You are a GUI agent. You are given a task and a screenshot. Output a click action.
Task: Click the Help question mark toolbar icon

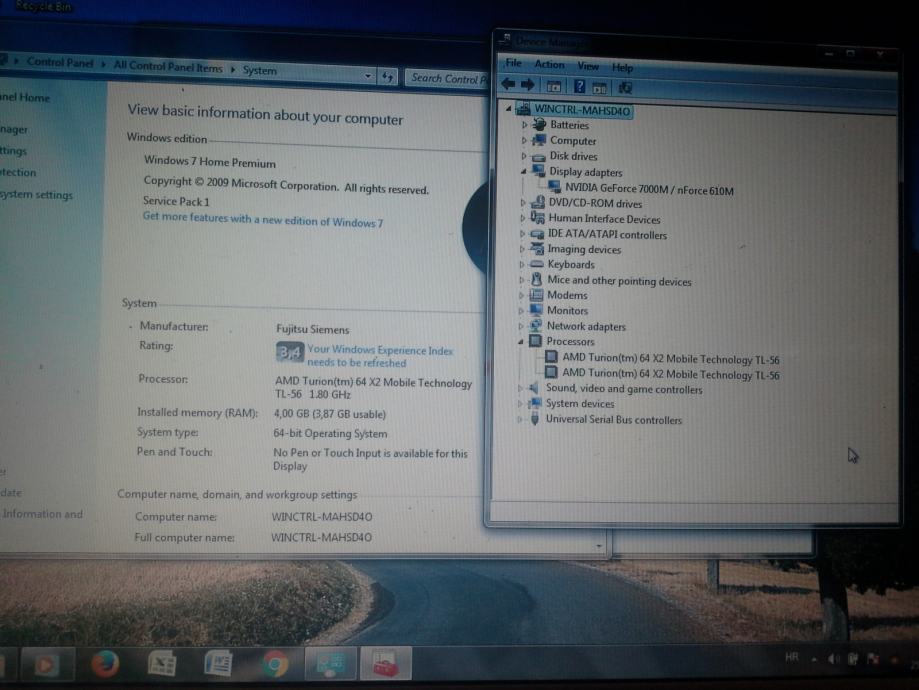tap(579, 87)
